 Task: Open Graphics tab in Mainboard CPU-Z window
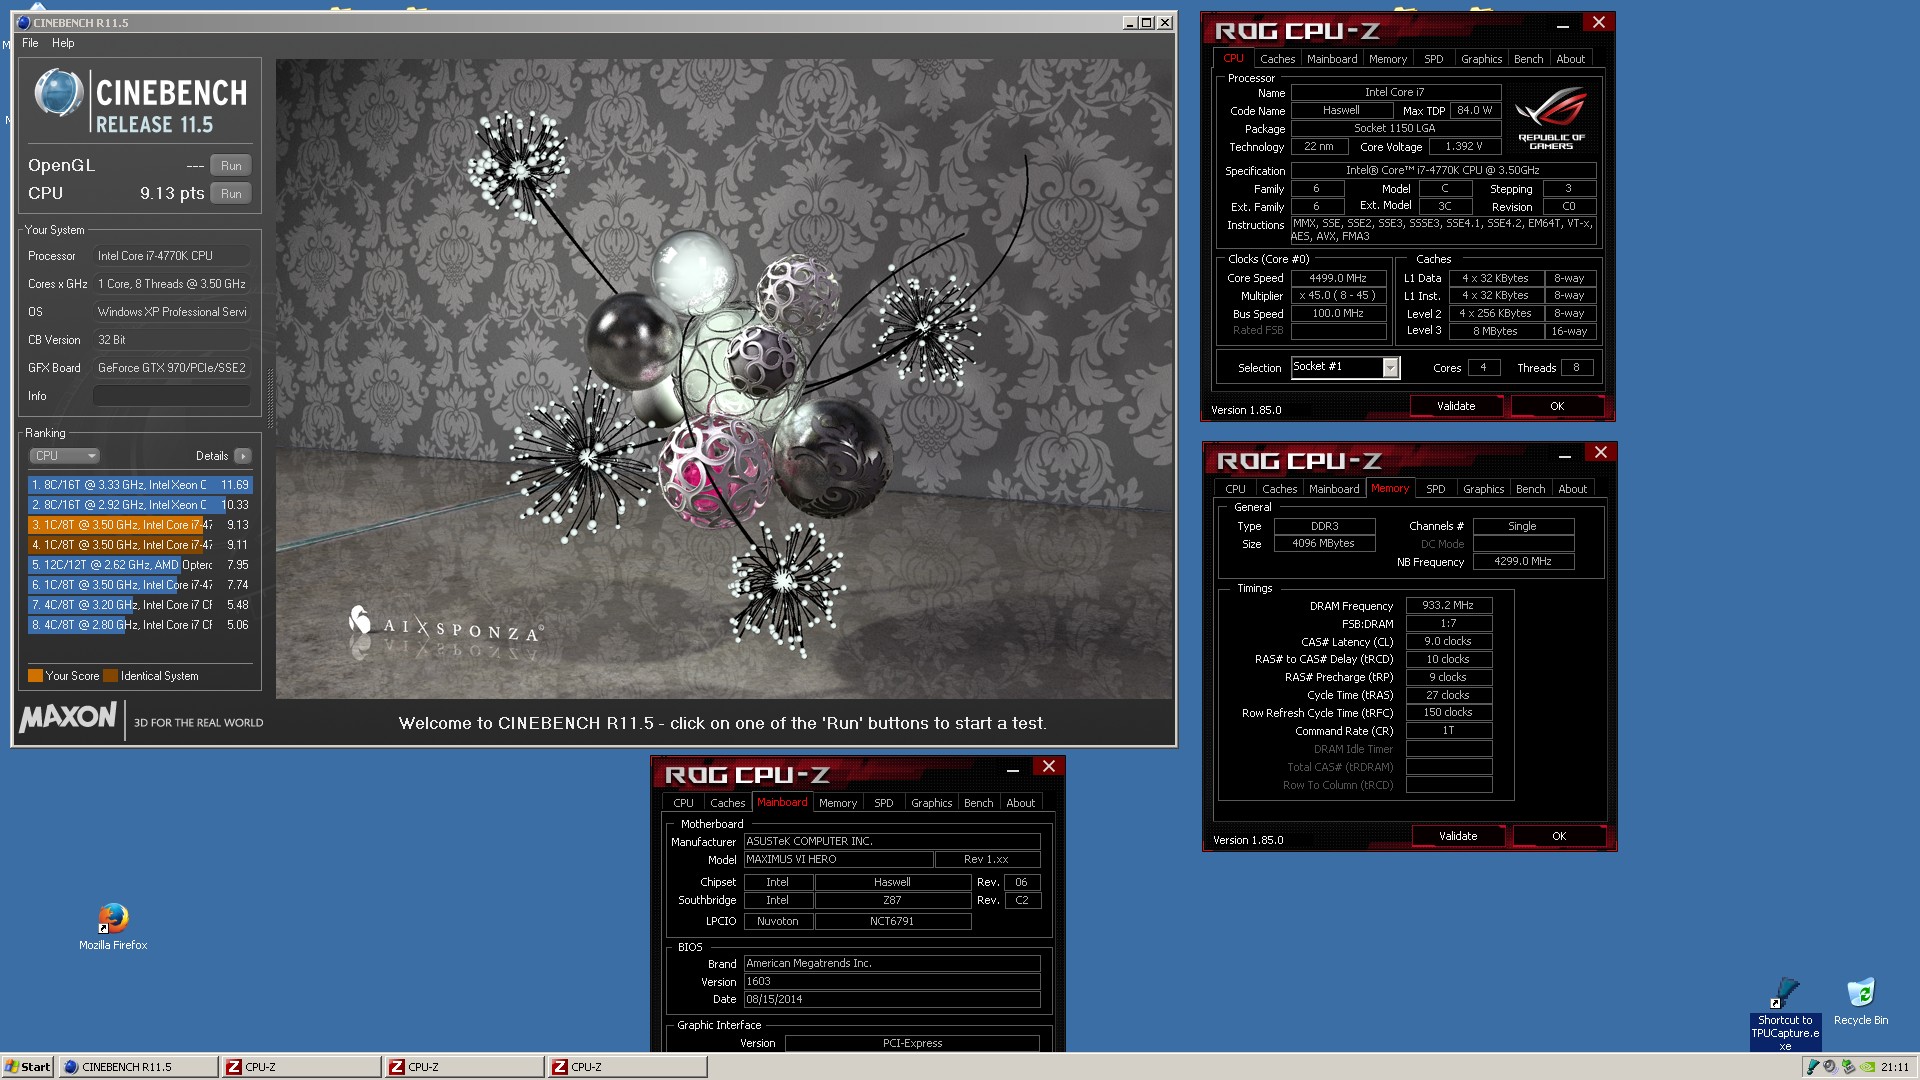(931, 803)
